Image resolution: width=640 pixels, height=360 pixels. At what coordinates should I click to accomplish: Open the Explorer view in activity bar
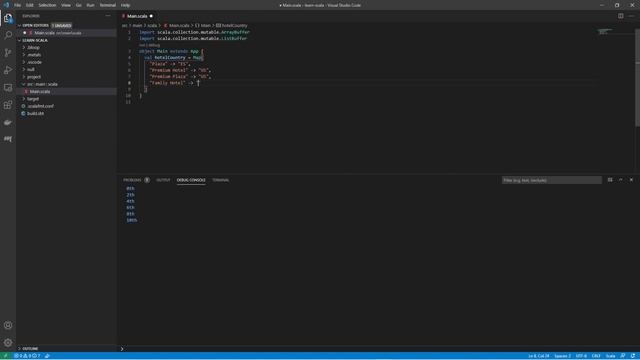tap(8, 18)
